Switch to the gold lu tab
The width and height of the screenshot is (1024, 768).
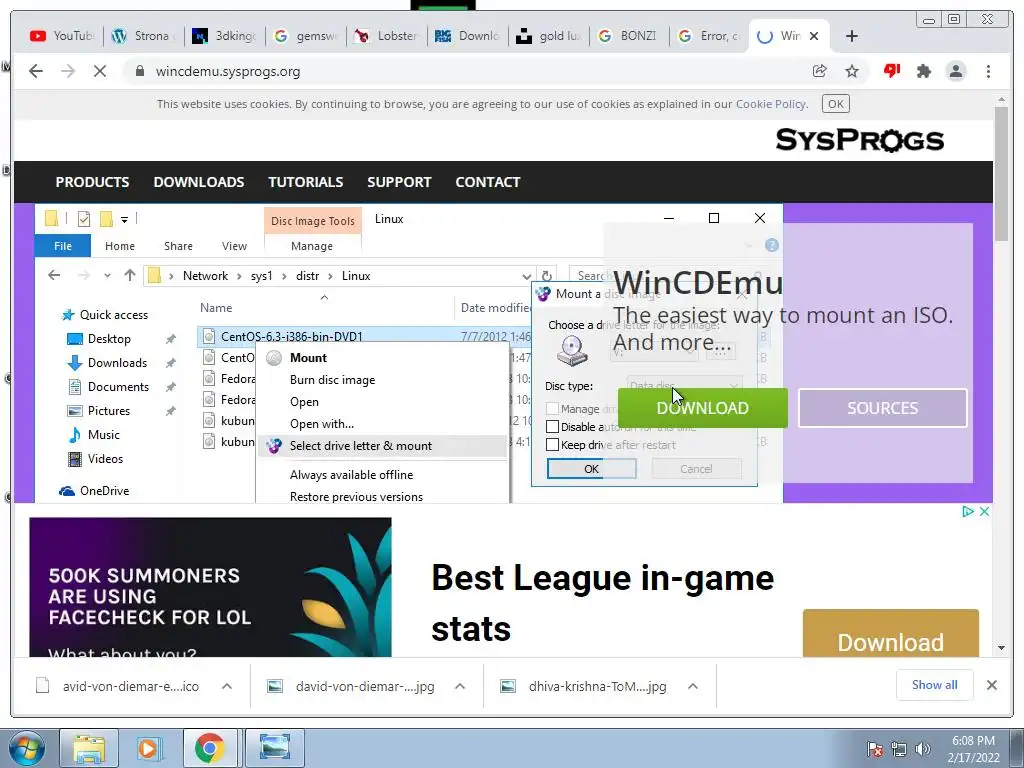548,36
